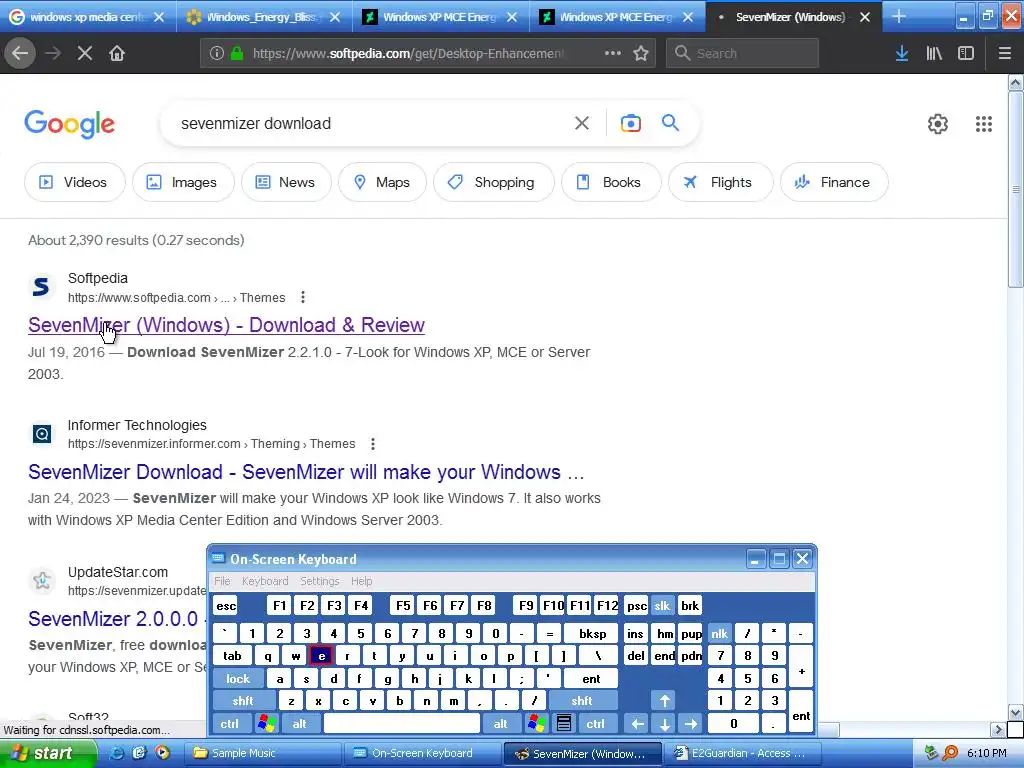Viewport: 1024px width, 768px height.
Task: Click the e key on keyboard
Action: coord(321,656)
